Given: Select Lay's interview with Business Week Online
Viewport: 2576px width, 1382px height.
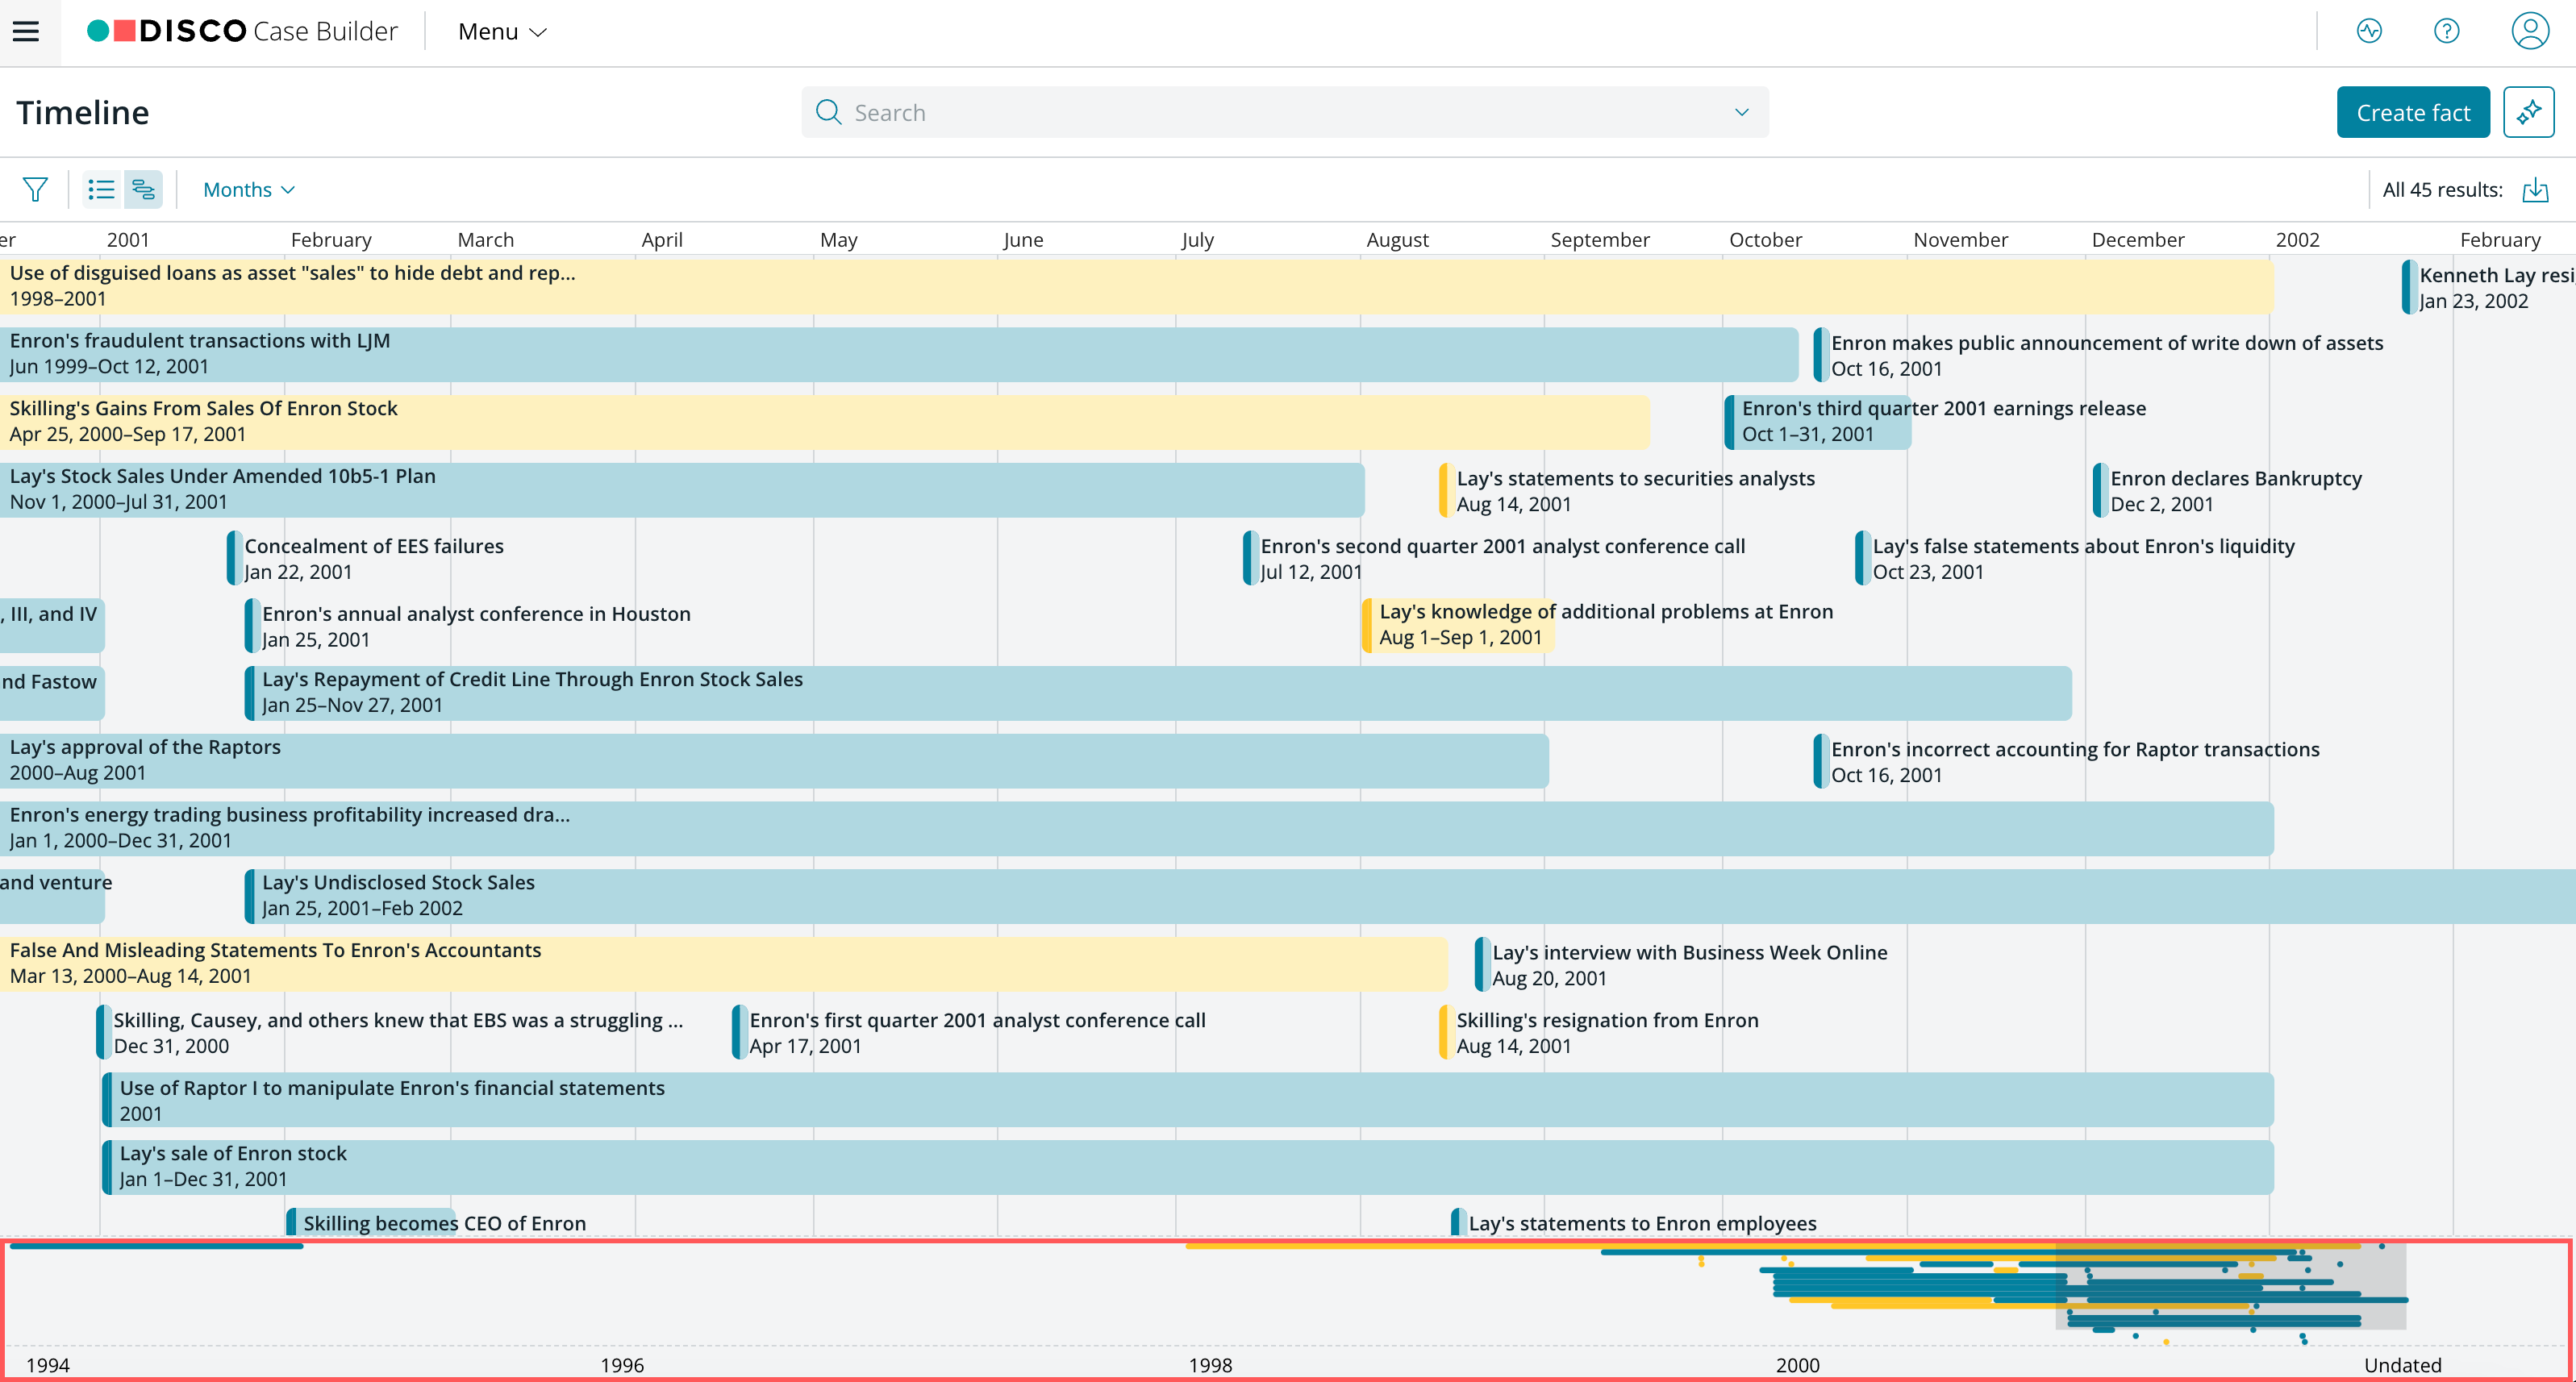Looking at the screenshot, I should tap(1682, 965).
